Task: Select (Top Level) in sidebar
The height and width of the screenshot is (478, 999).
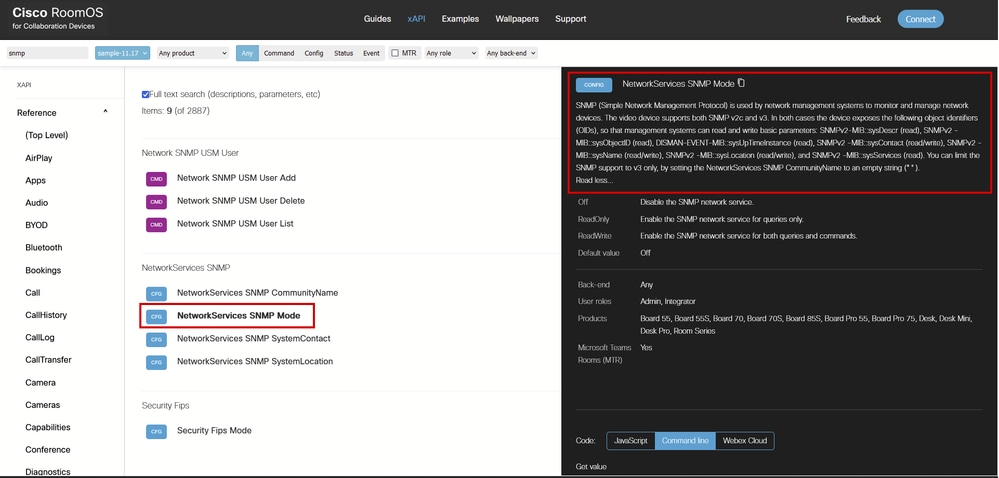Action: (47, 135)
